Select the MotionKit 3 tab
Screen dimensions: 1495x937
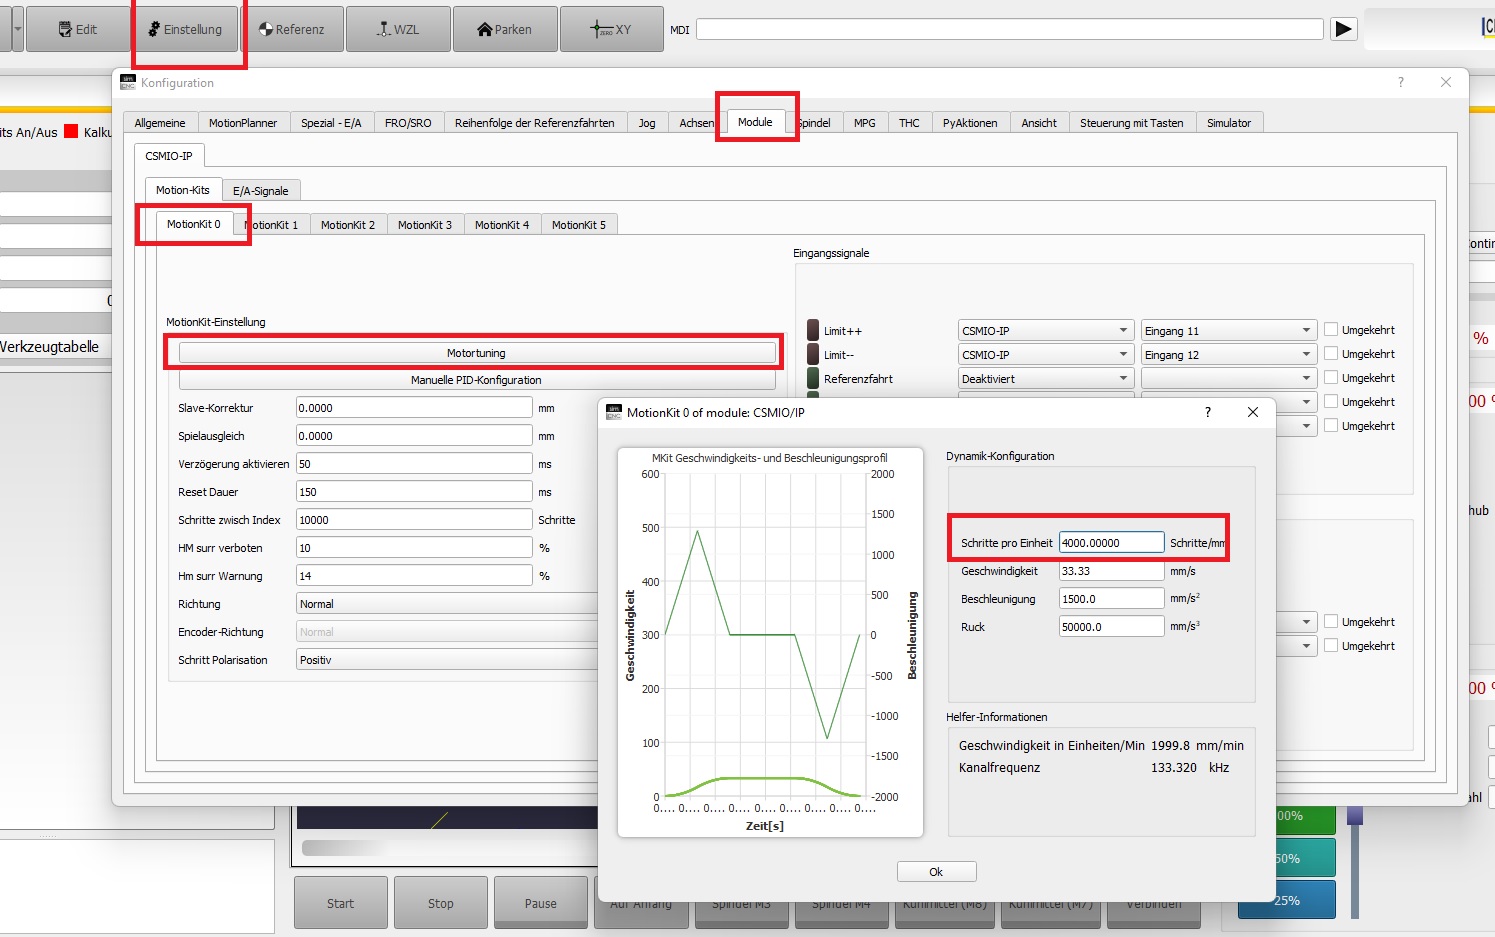[x=424, y=225]
